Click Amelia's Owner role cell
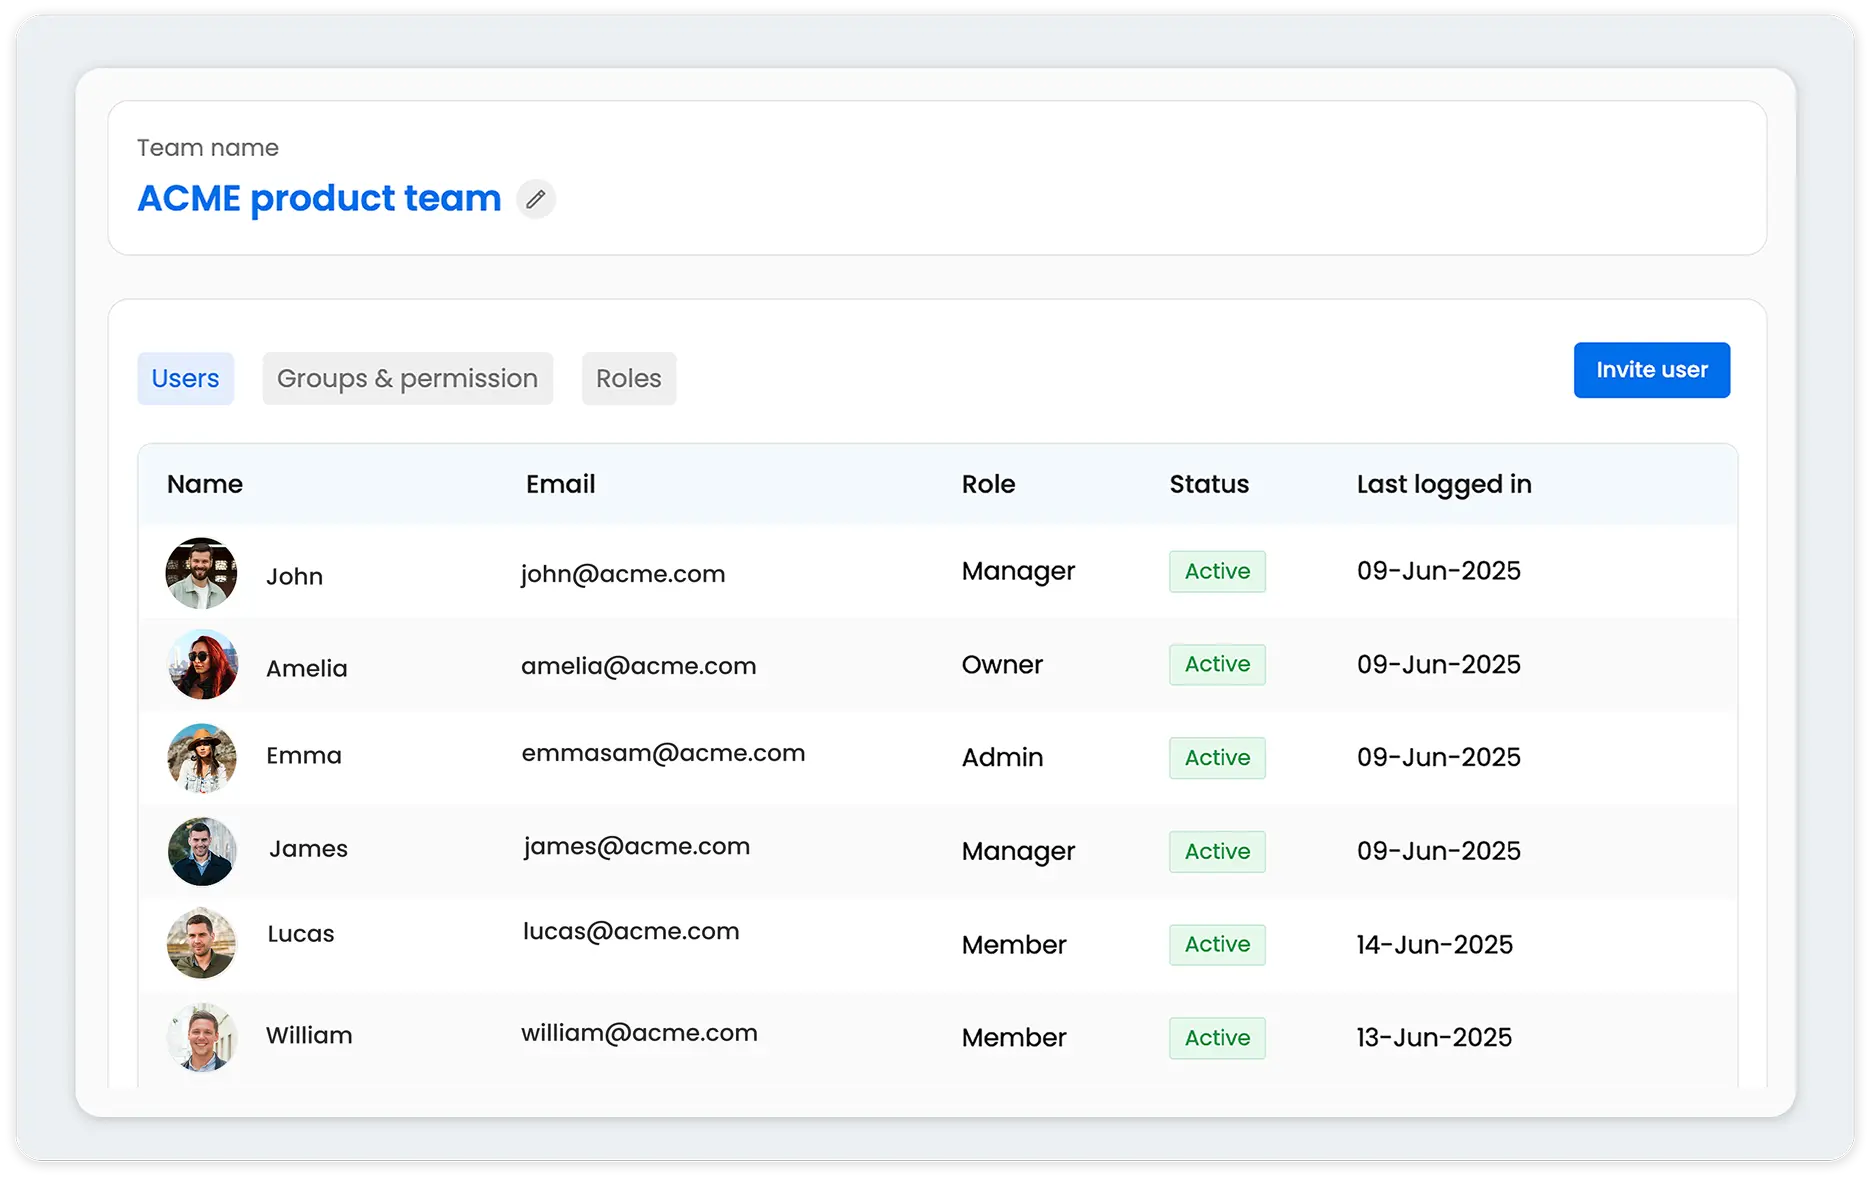1869x1180 pixels. 1002,664
